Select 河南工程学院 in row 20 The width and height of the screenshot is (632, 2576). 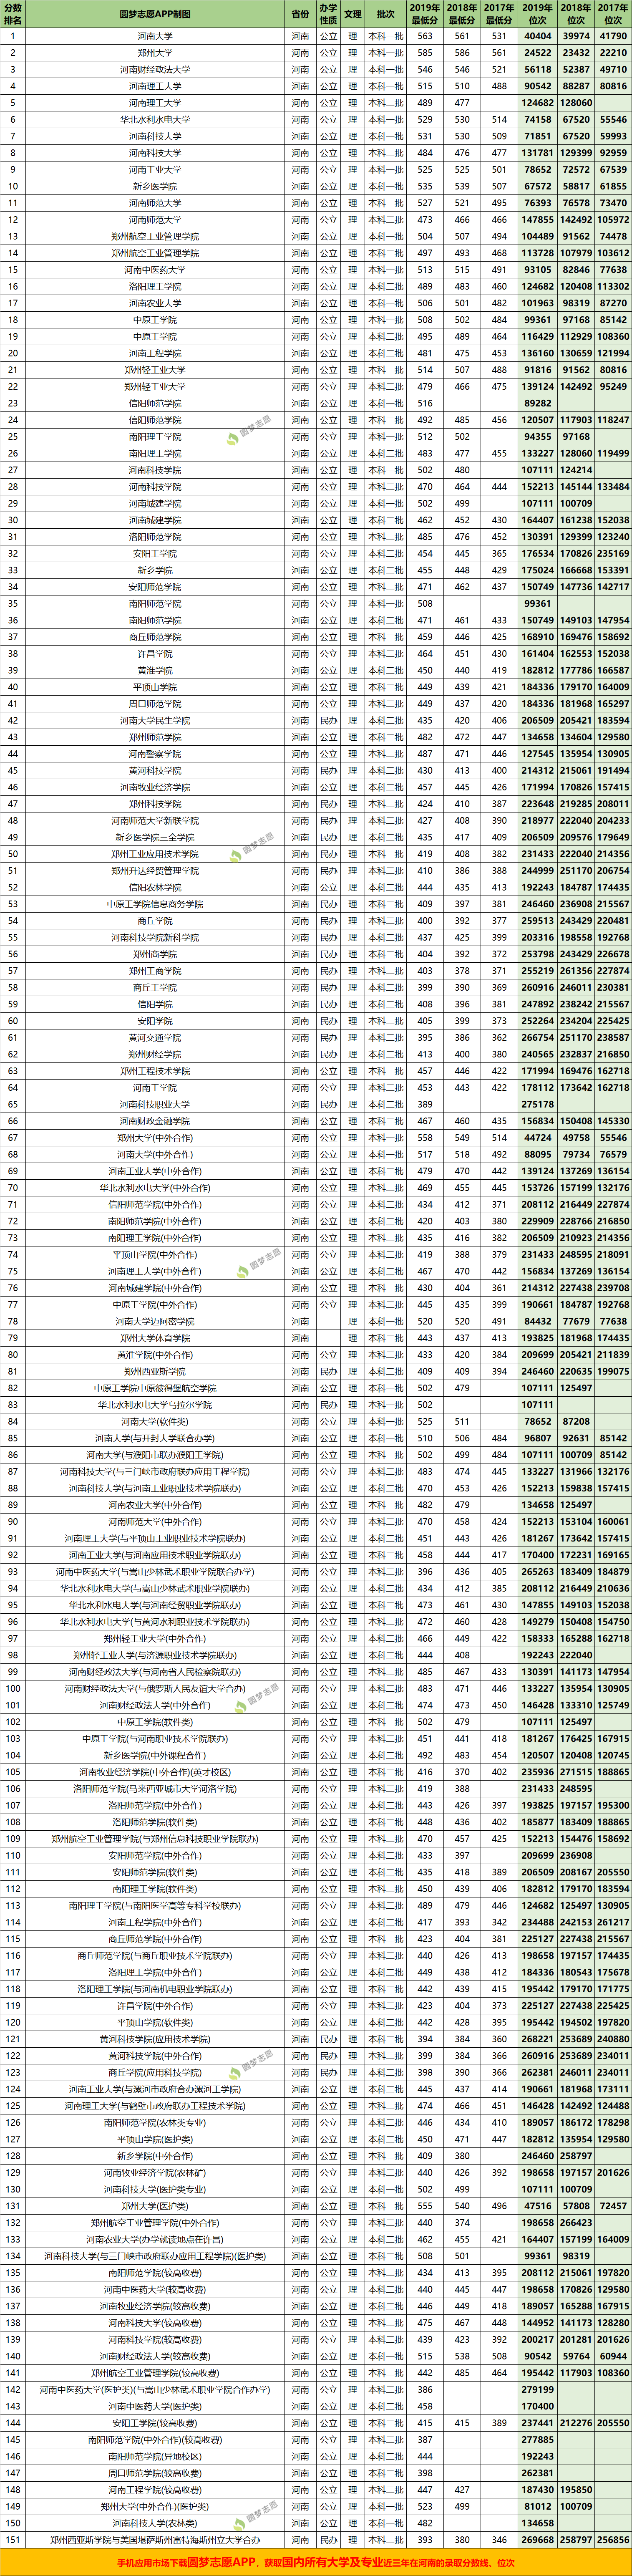pos(155,353)
